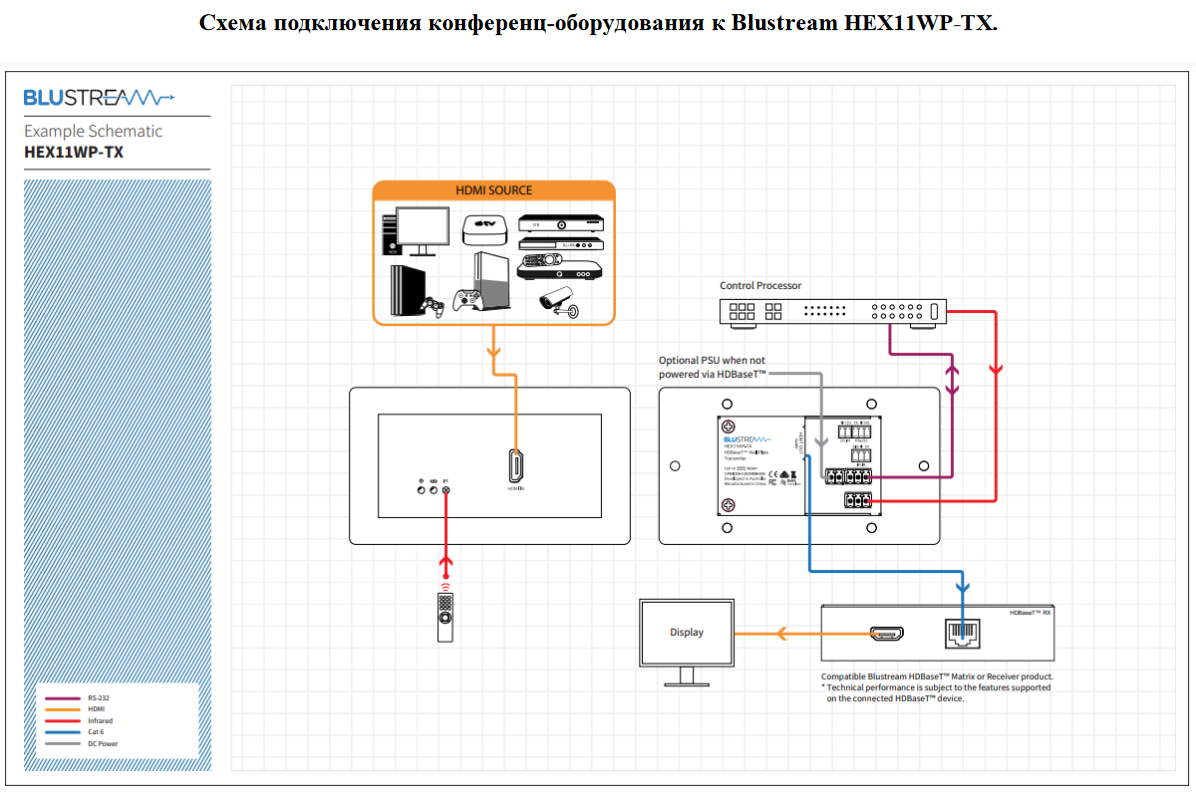
Task: Click the 'Compatible Blustream HDBaseT Matrix' note
Action: tap(937, 676)
